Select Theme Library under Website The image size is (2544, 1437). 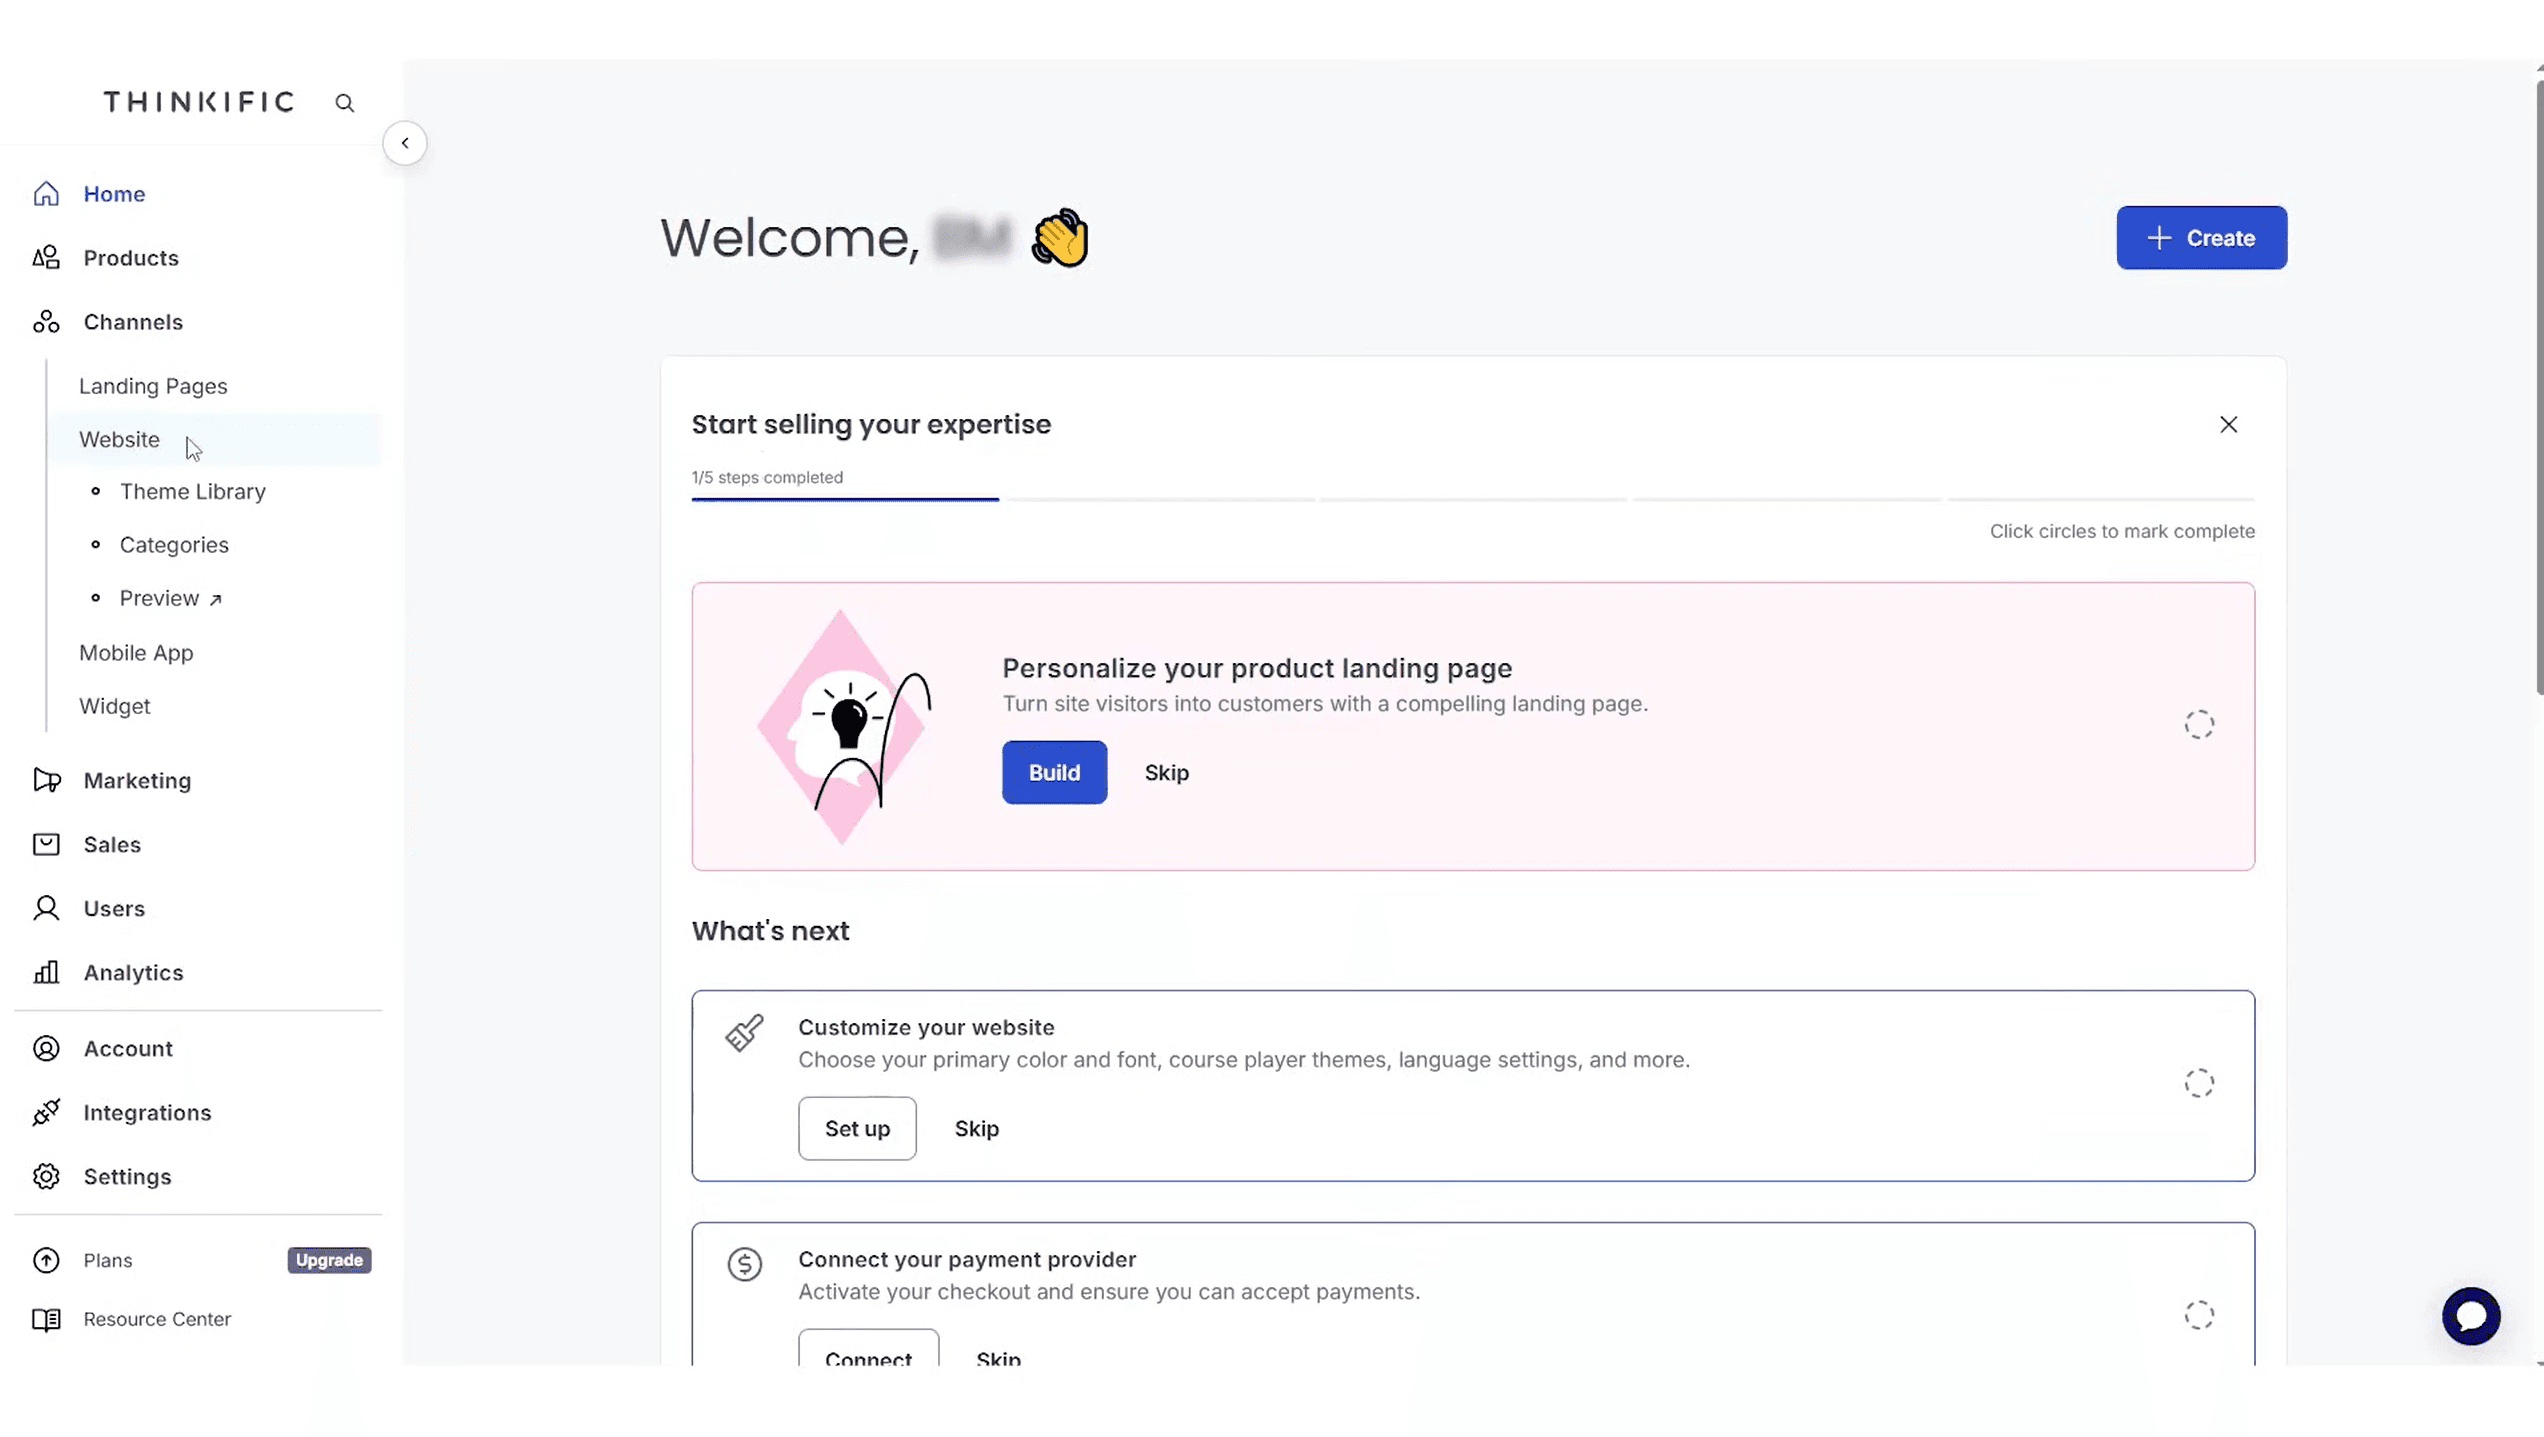pyautogui.click(x=192, y=491)
